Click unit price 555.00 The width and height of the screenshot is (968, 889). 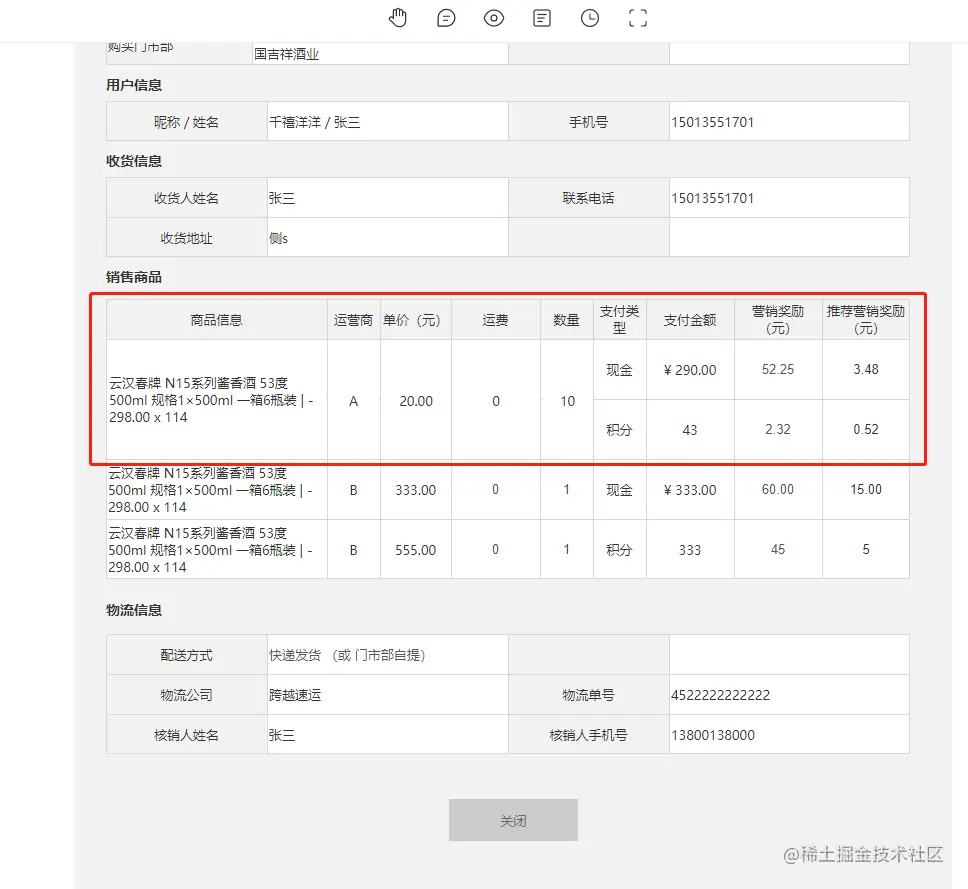[x=415, y=550]
